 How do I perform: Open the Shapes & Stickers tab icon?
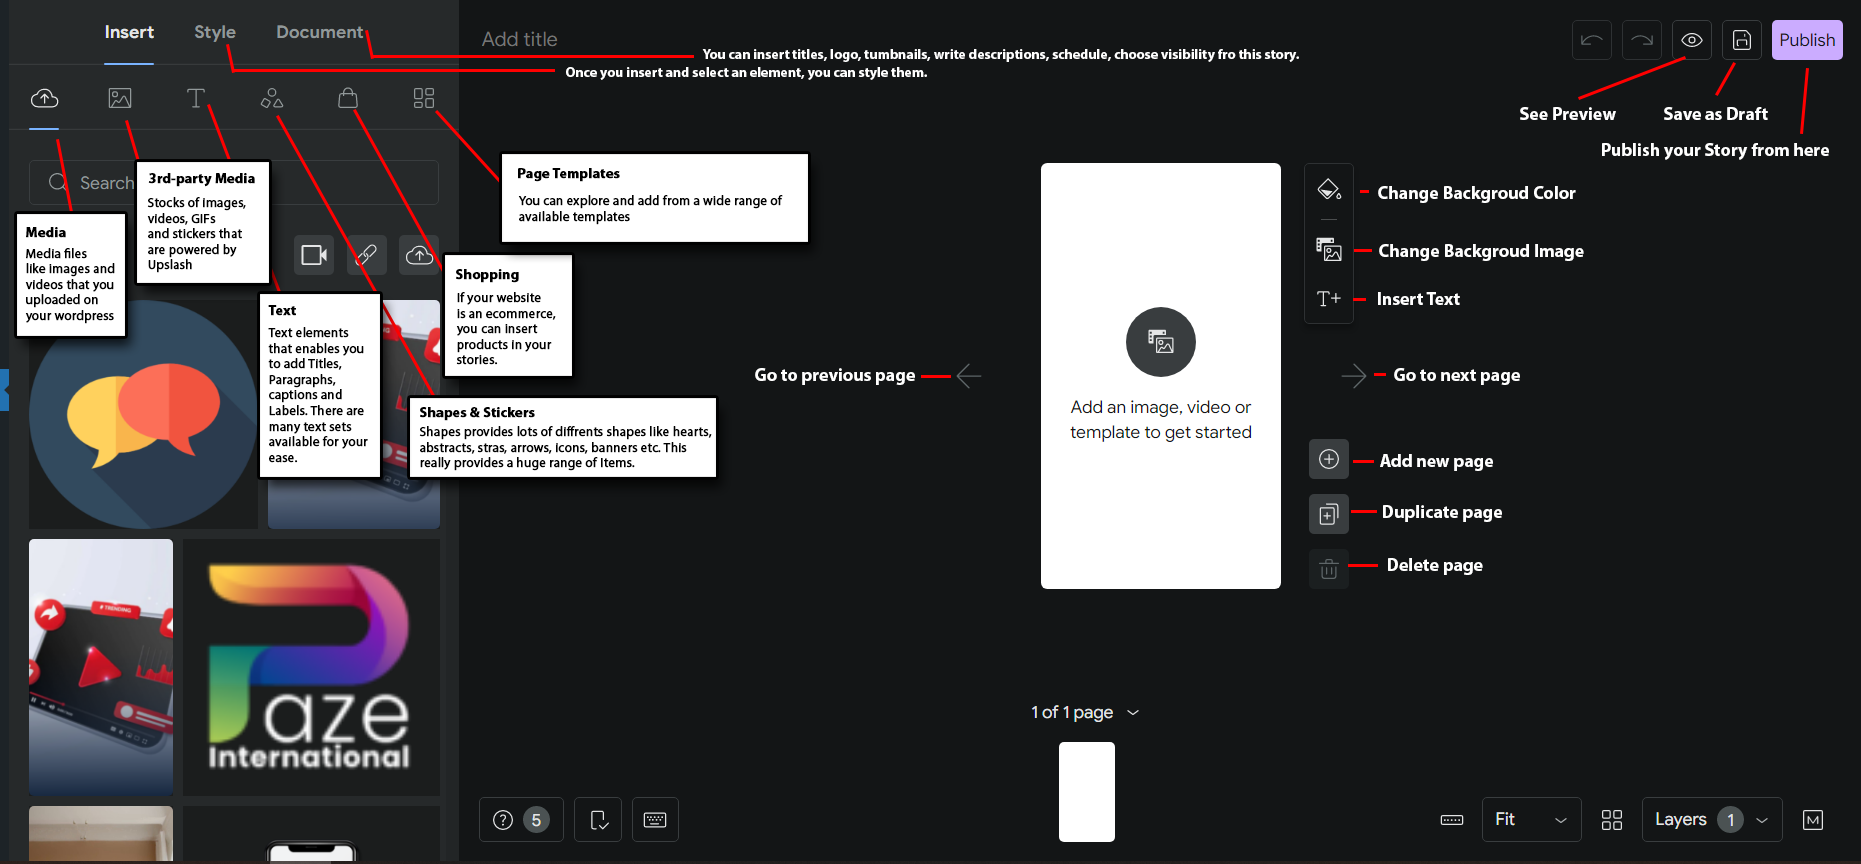coord(272,98)
